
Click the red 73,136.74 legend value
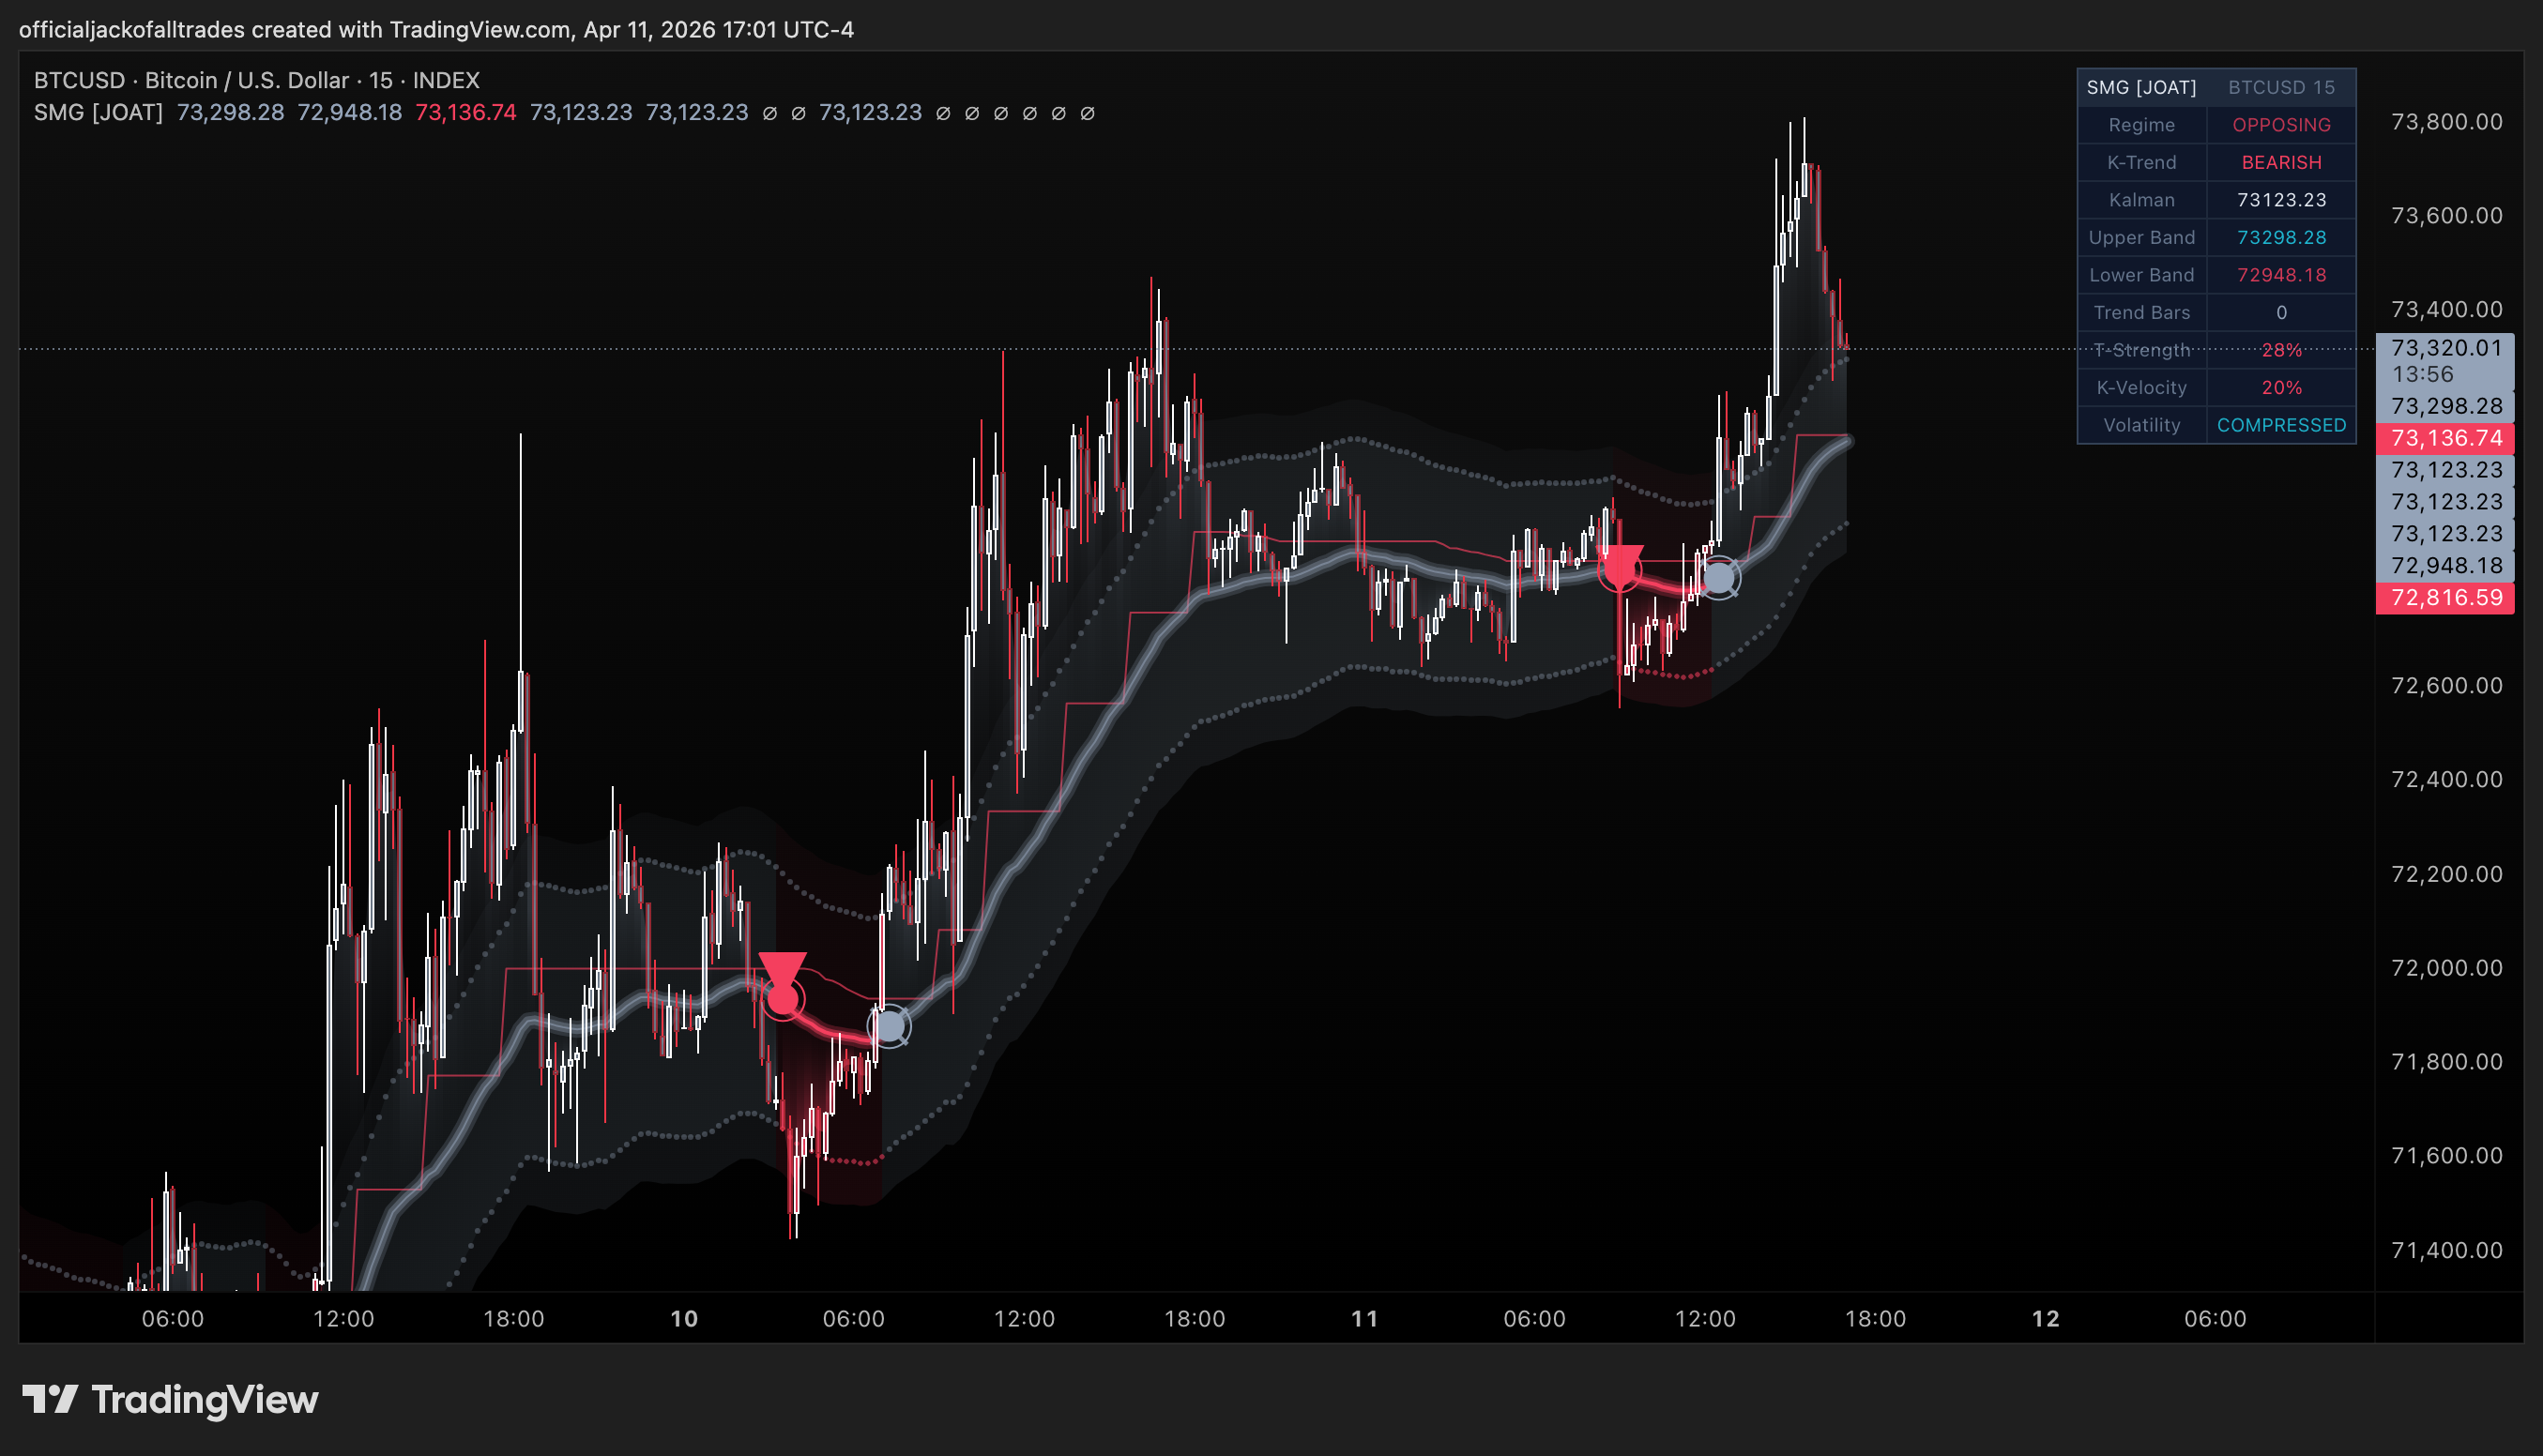[465, 112]
